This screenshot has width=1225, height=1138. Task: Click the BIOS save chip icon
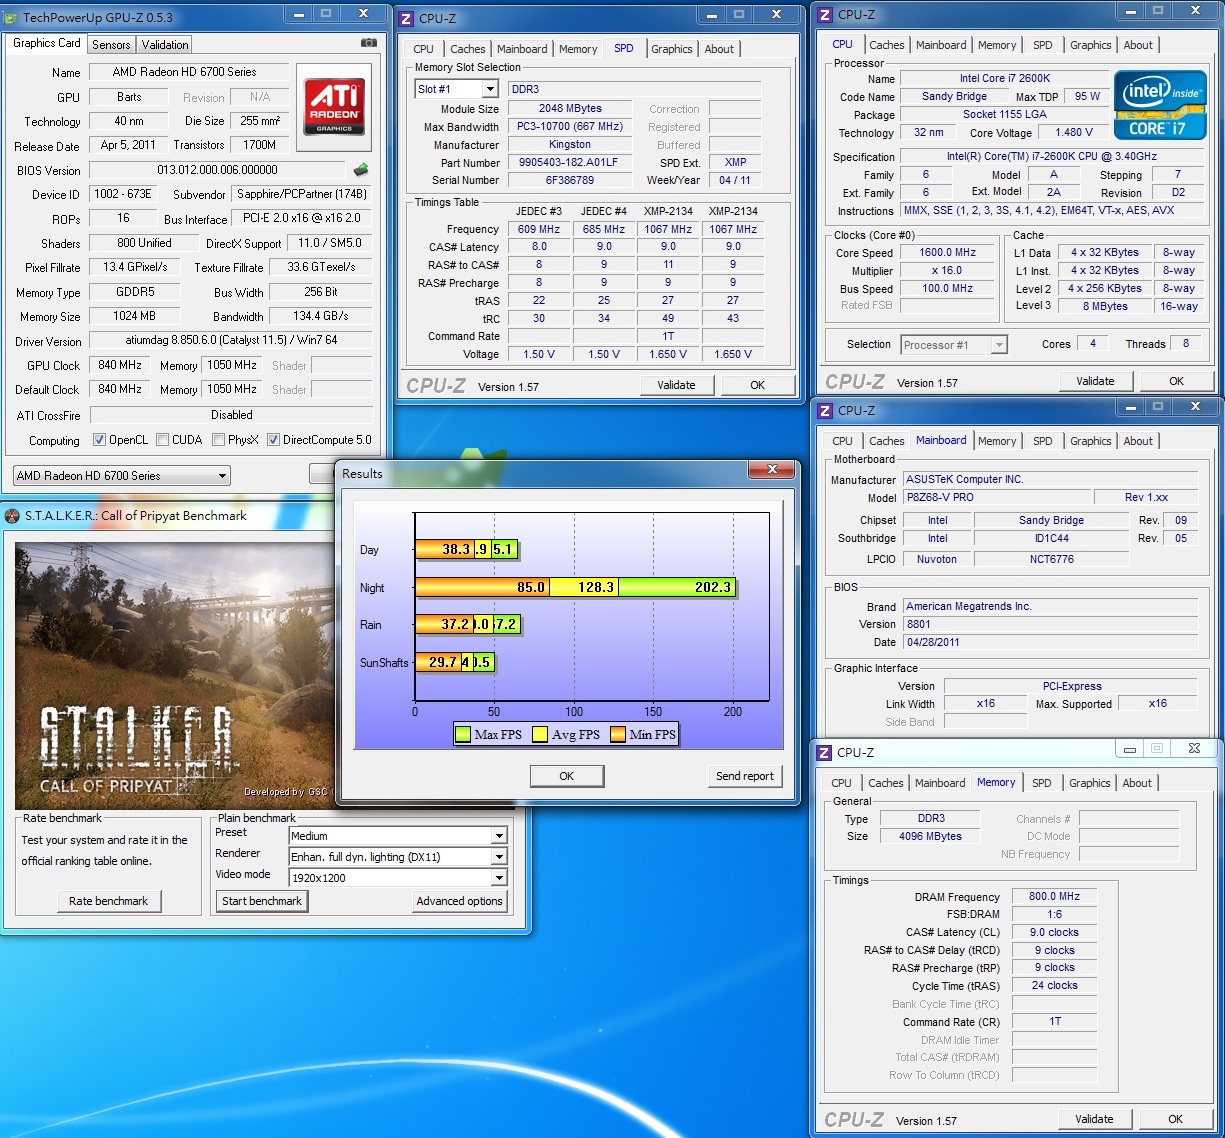tap(361, 170)
